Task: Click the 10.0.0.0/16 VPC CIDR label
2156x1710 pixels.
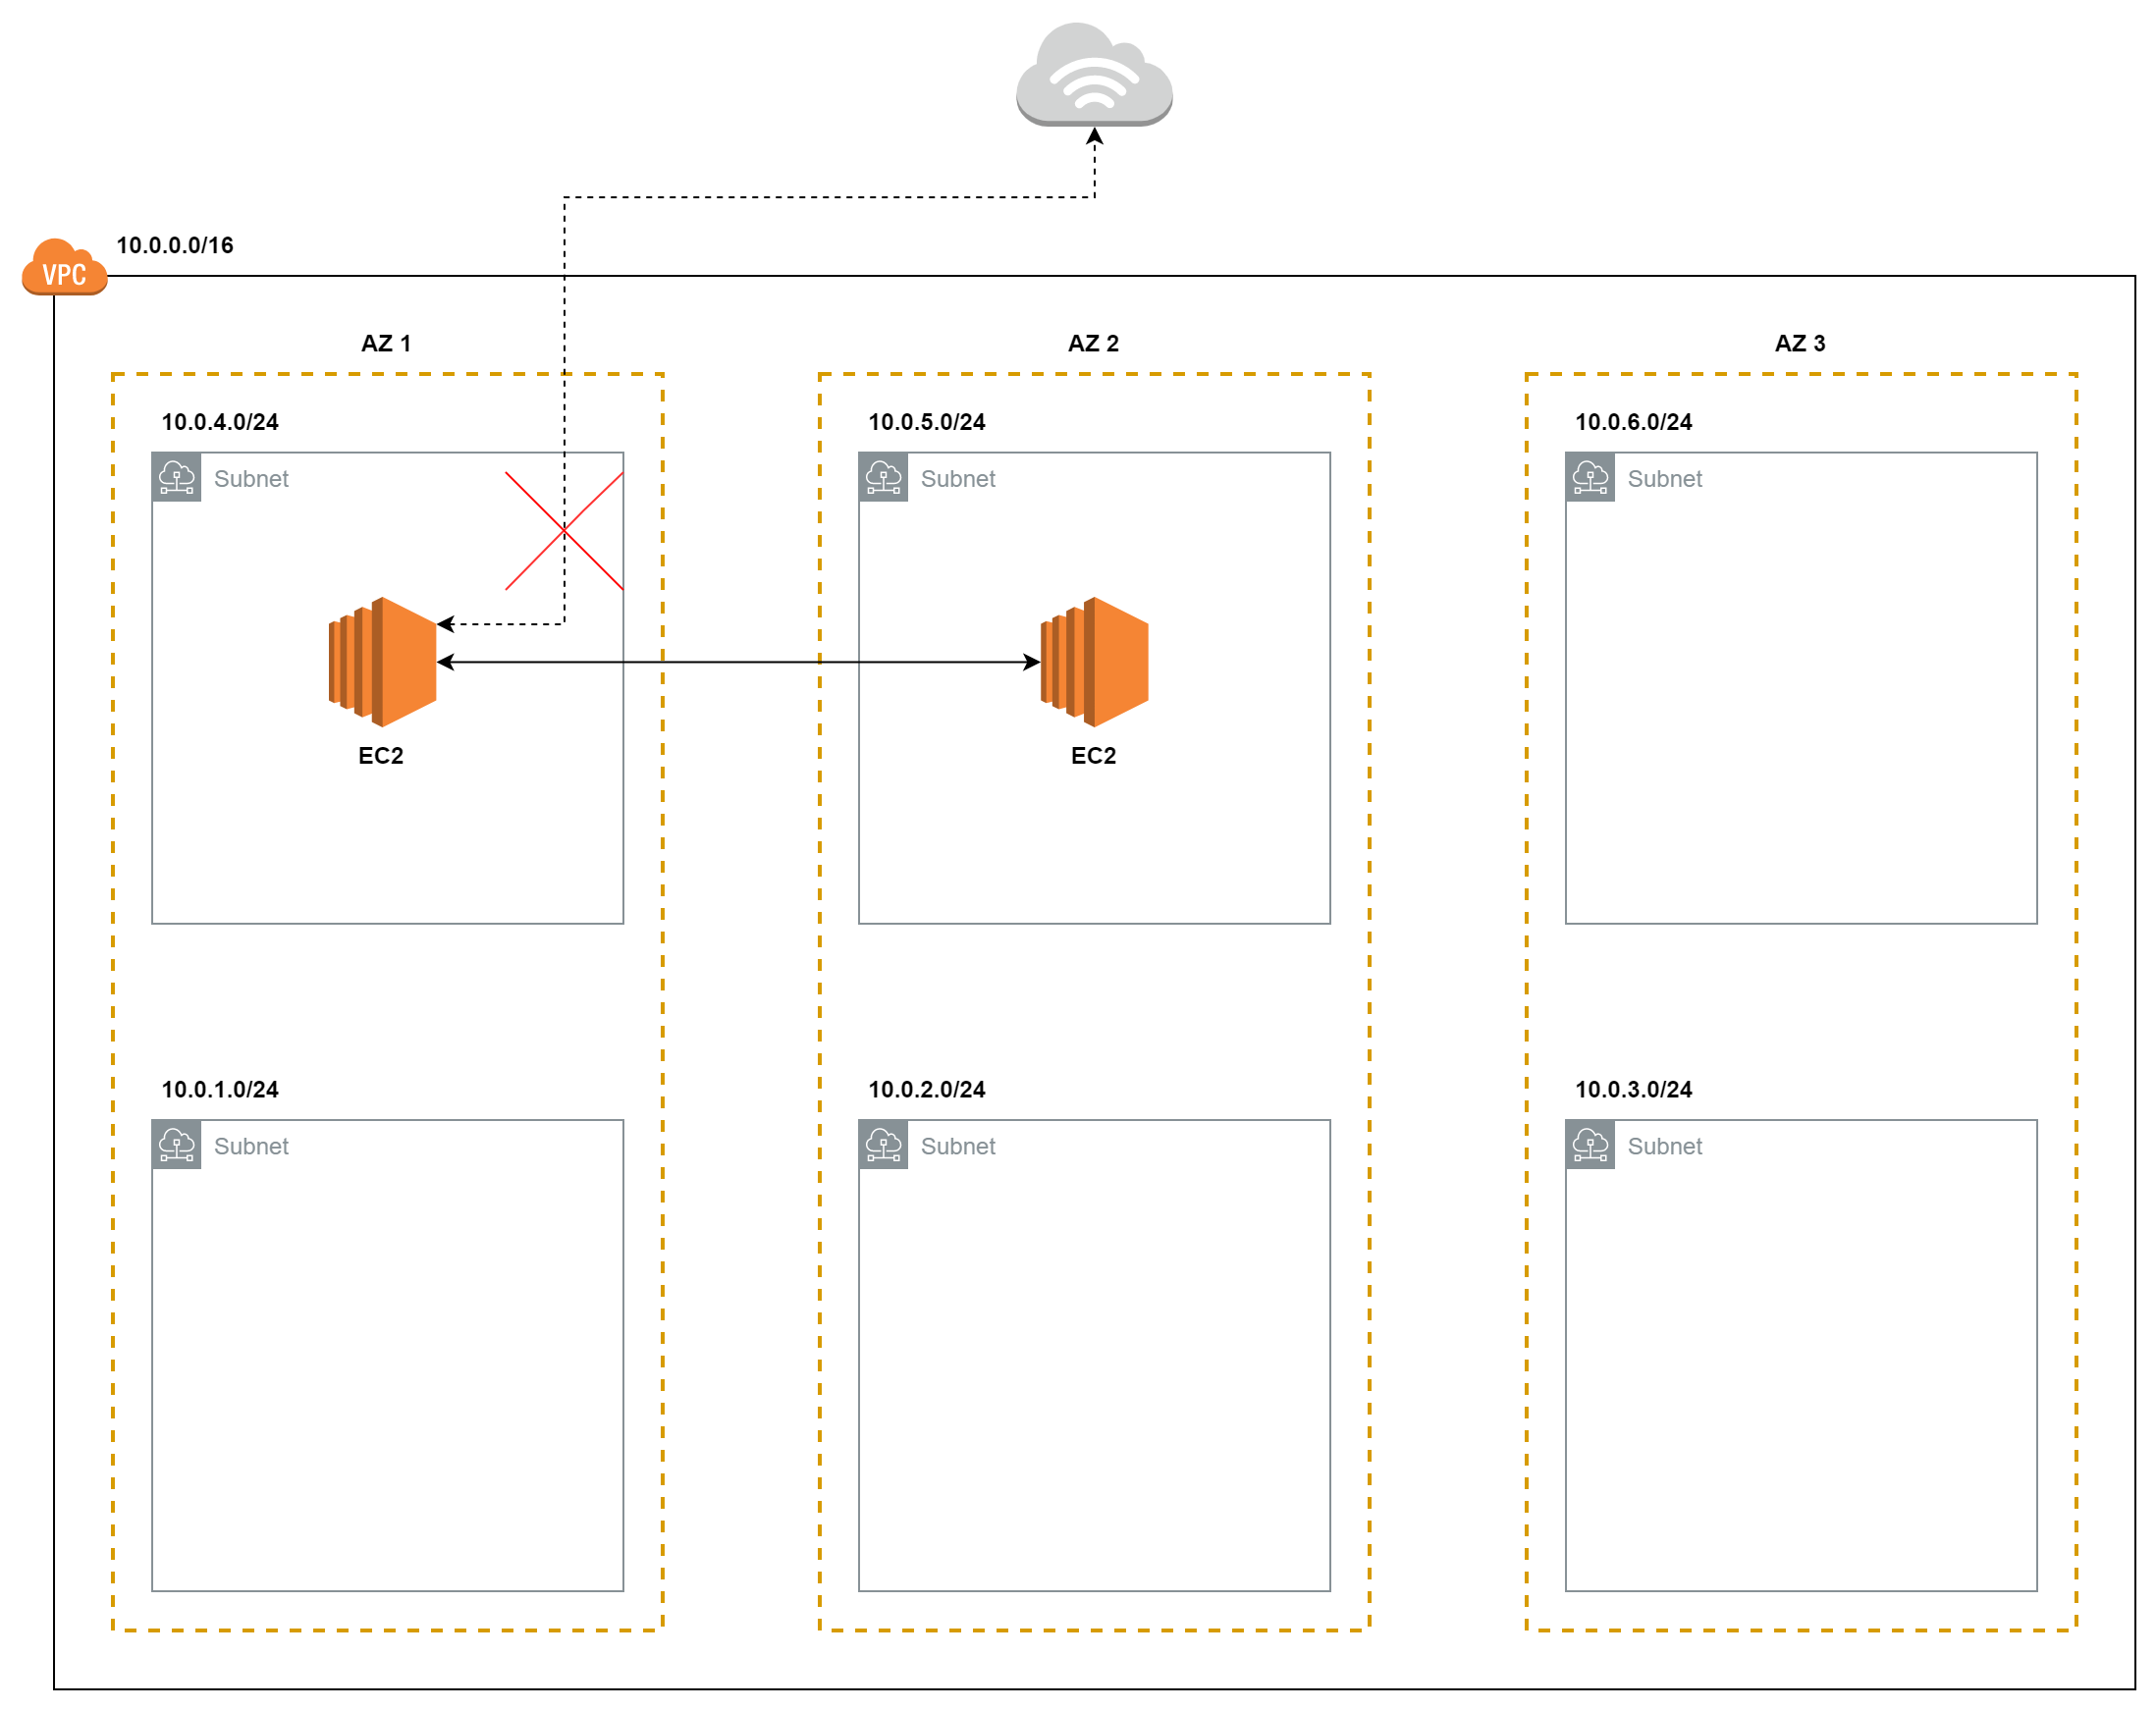Action: (x=175, y=245)
